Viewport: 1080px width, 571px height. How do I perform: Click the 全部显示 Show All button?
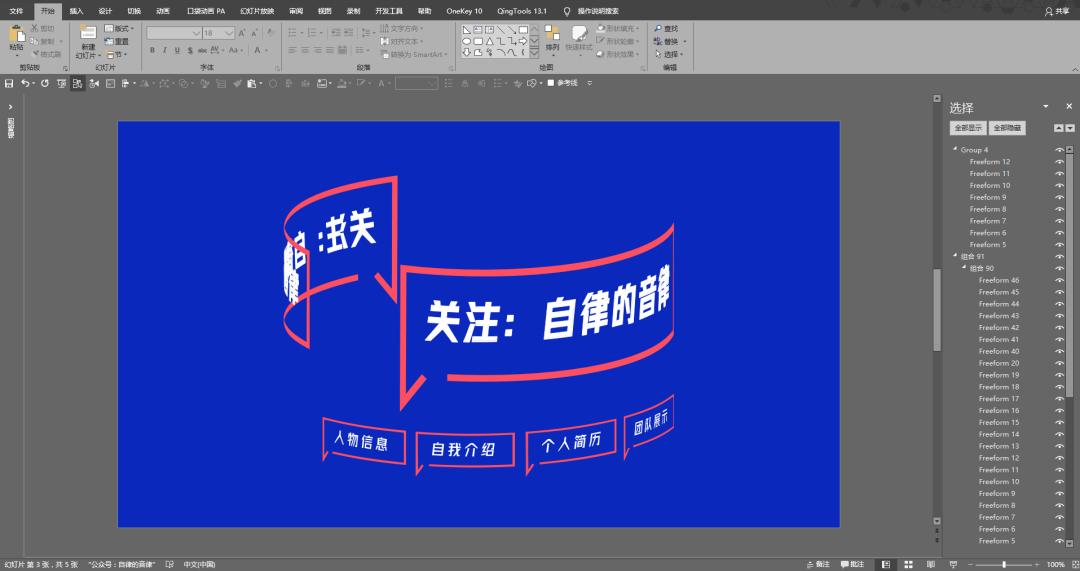coord(968,128)
